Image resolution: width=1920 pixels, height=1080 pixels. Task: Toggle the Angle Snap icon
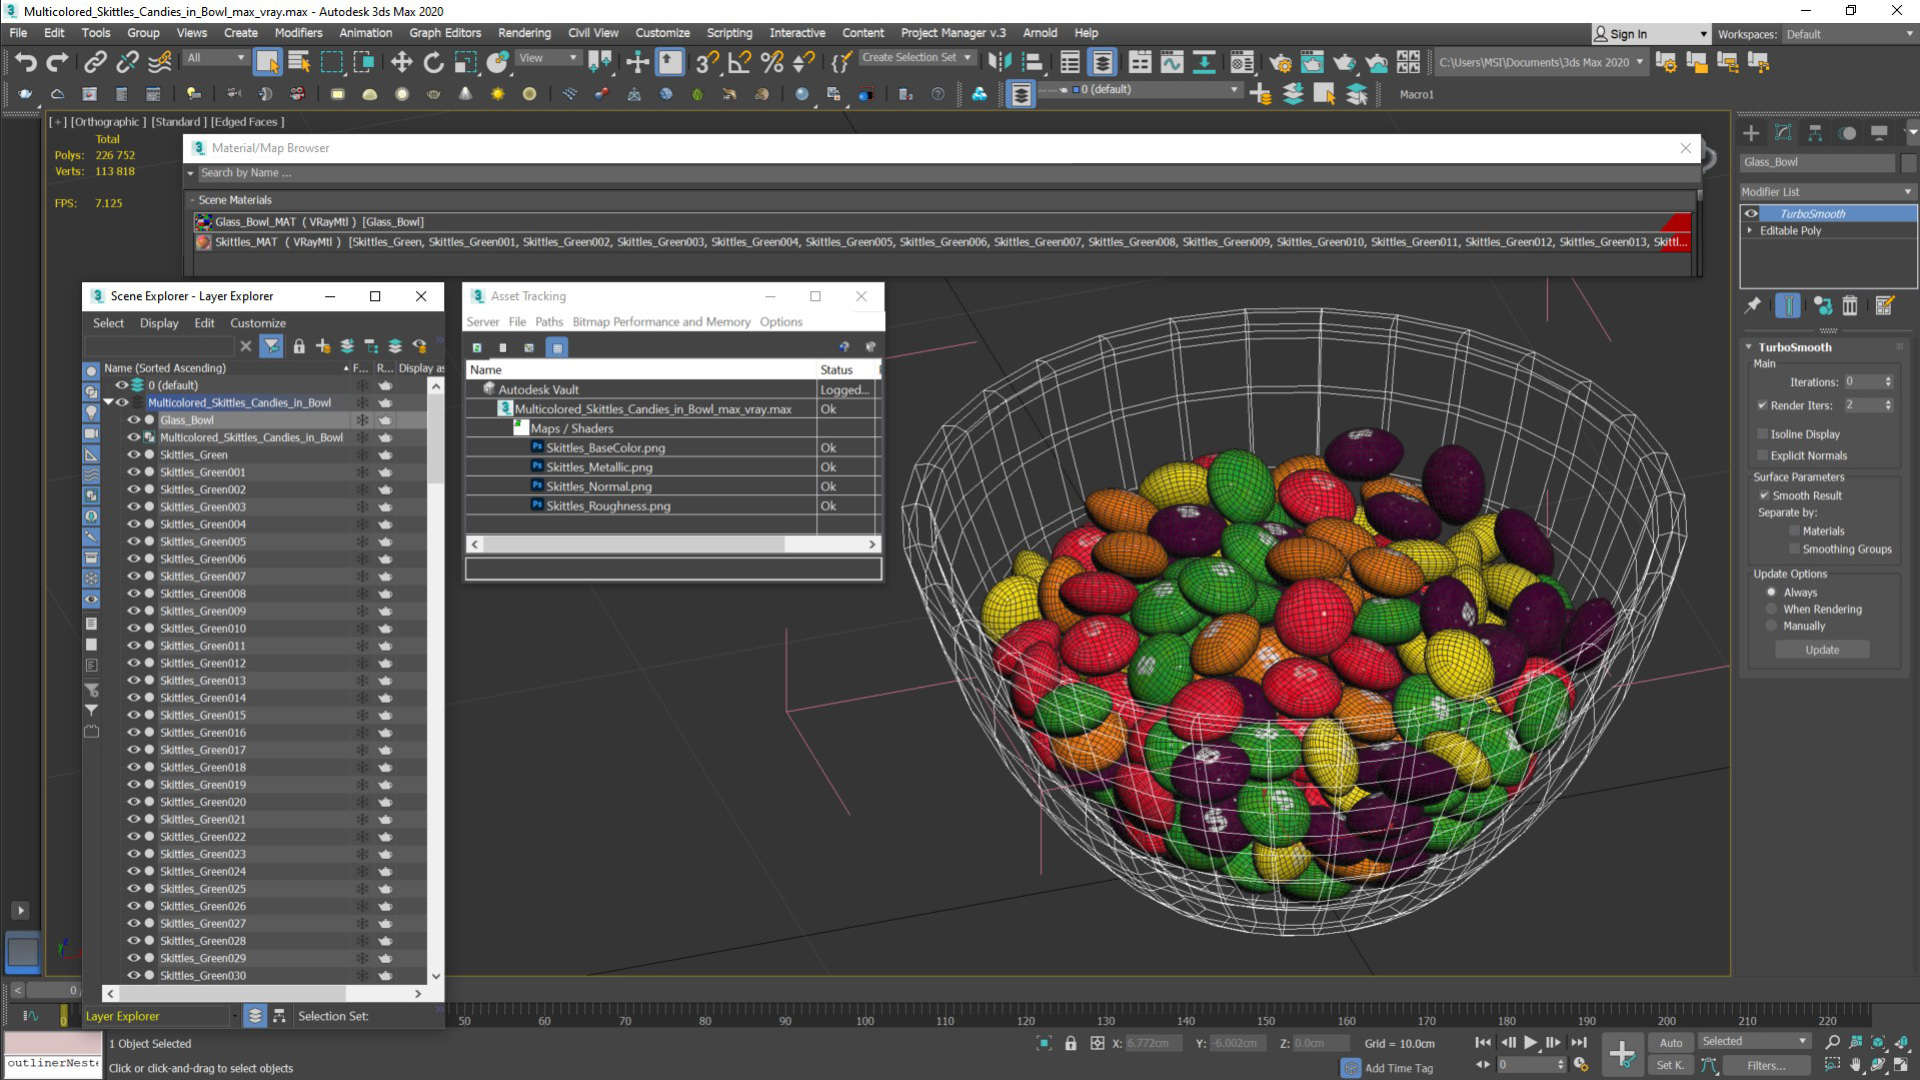[739, 62]
